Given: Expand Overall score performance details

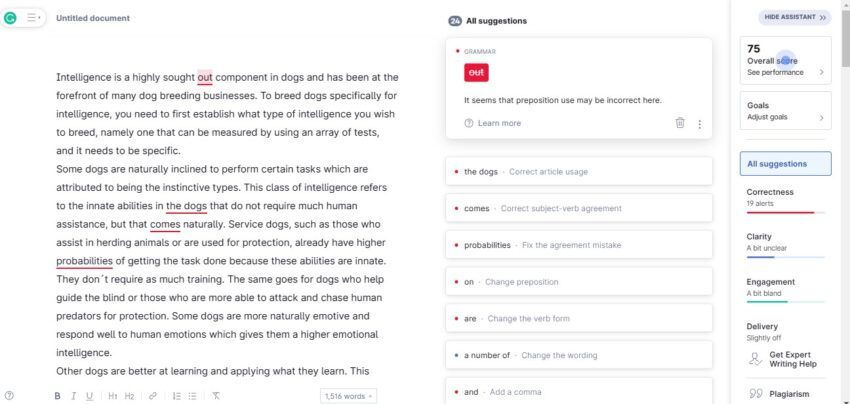Looking at the screenshot, I should [785, 61].
